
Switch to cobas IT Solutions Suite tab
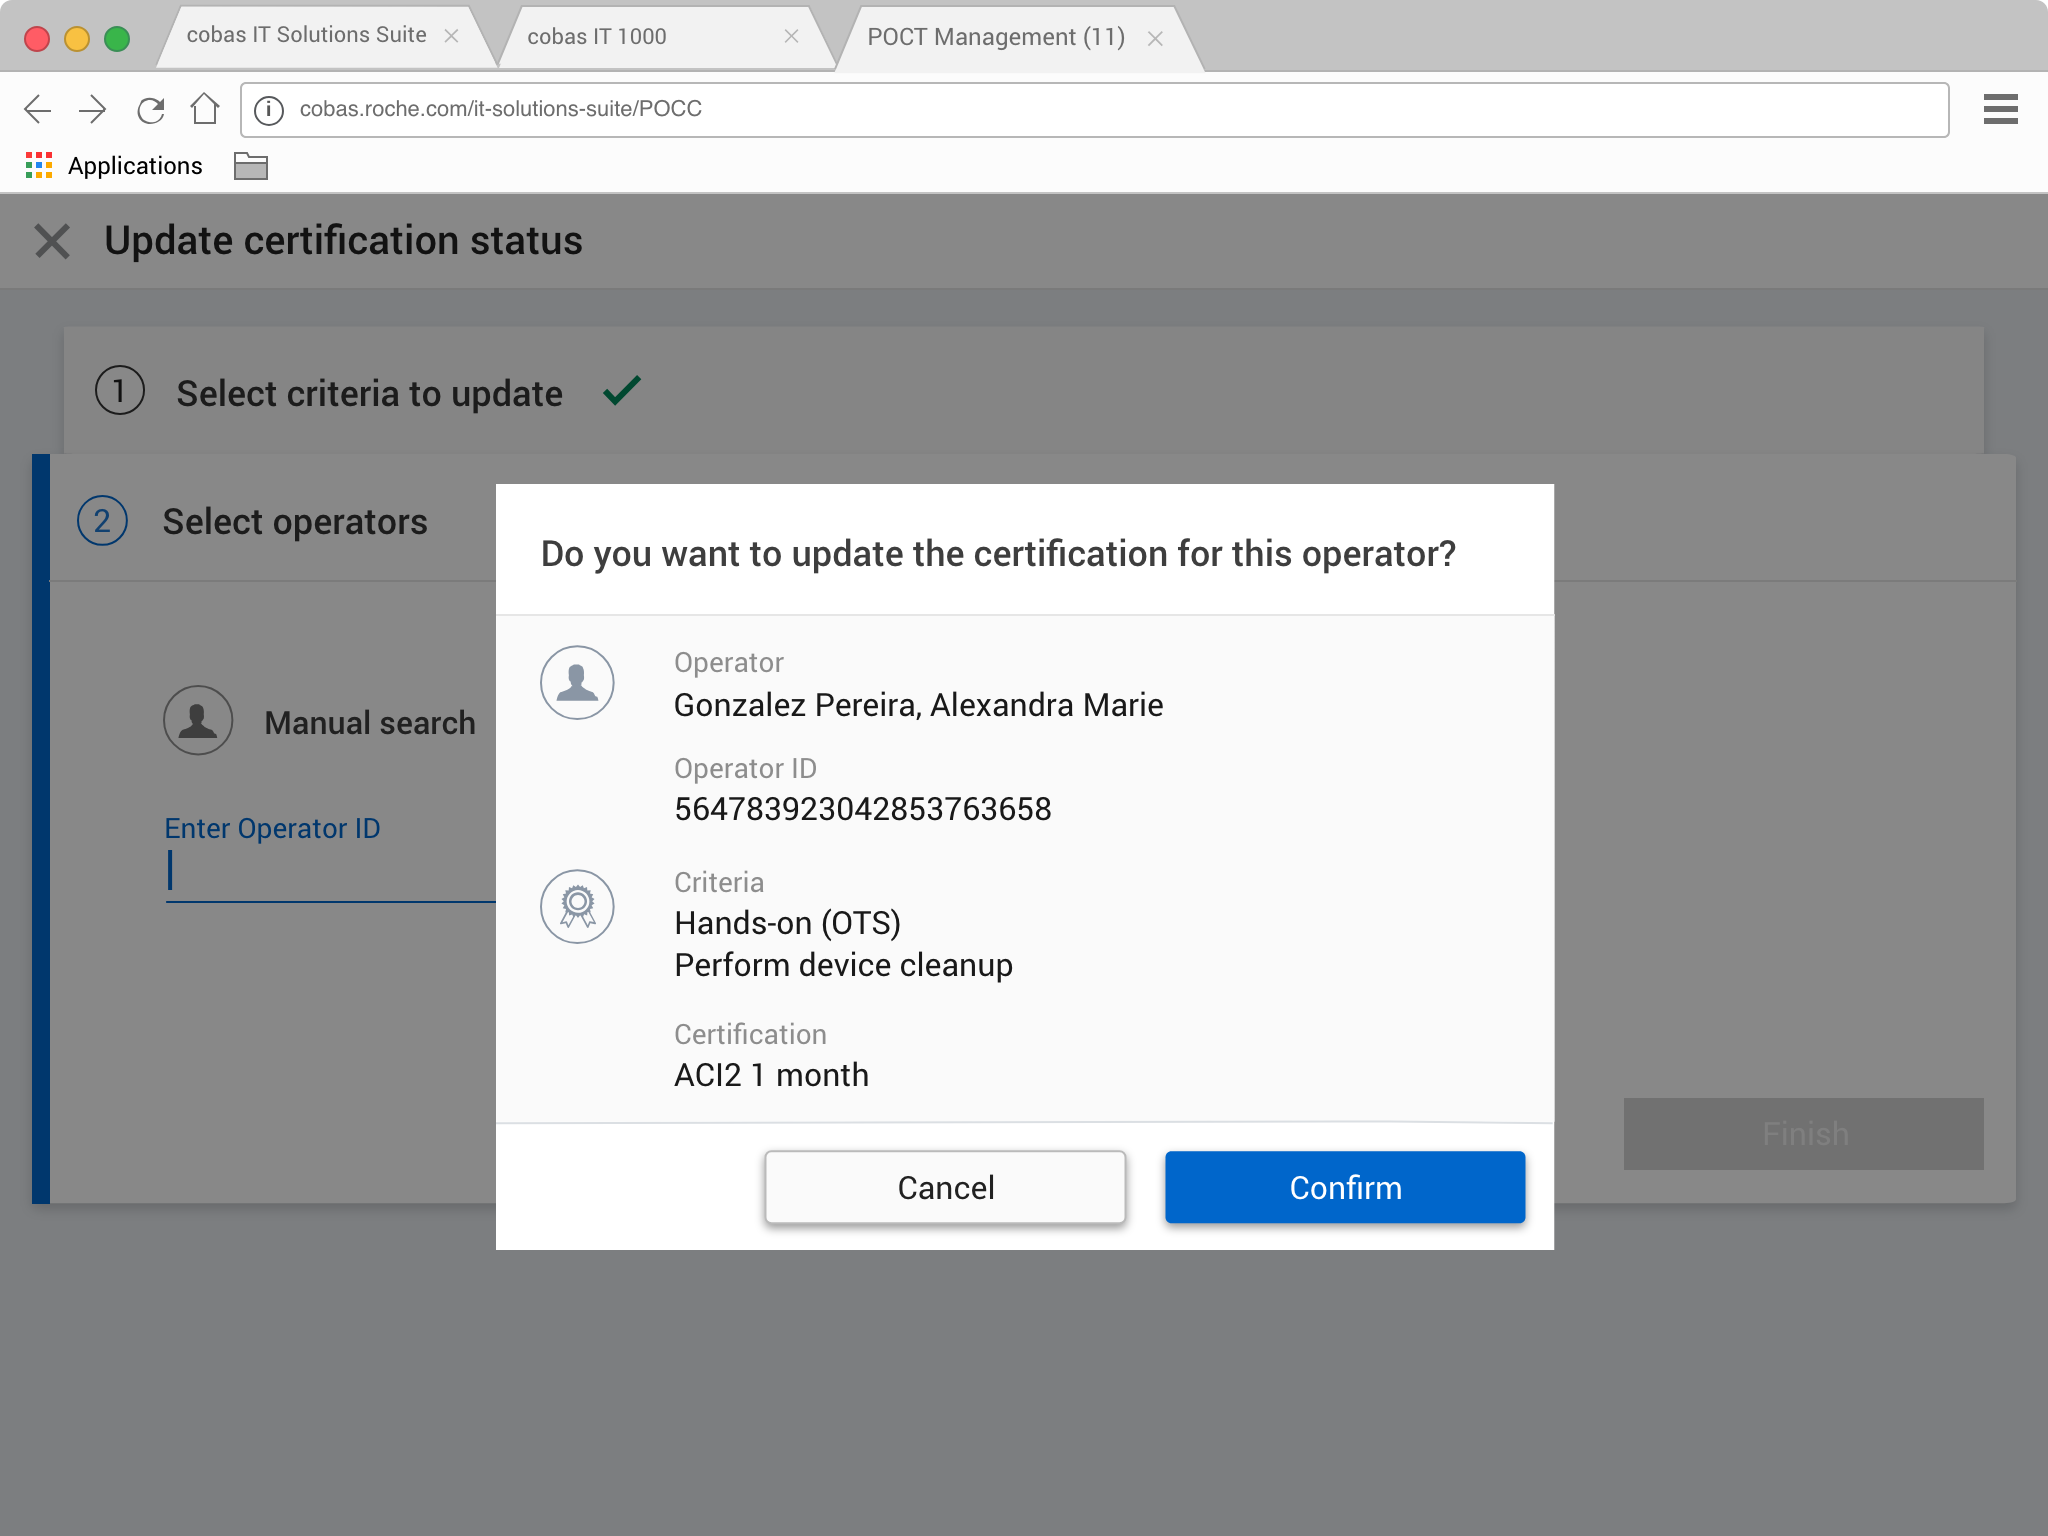306,36
